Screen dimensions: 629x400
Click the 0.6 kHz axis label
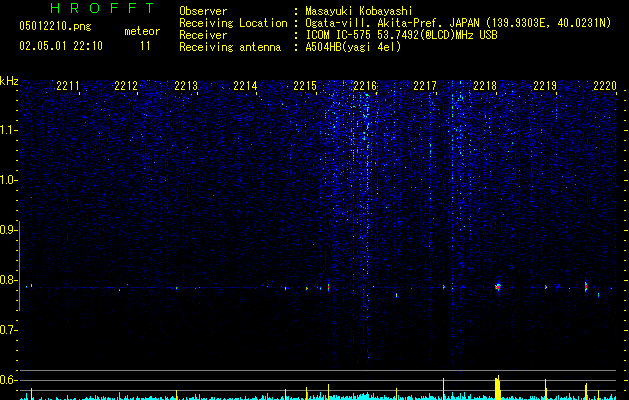click(8, 380)
